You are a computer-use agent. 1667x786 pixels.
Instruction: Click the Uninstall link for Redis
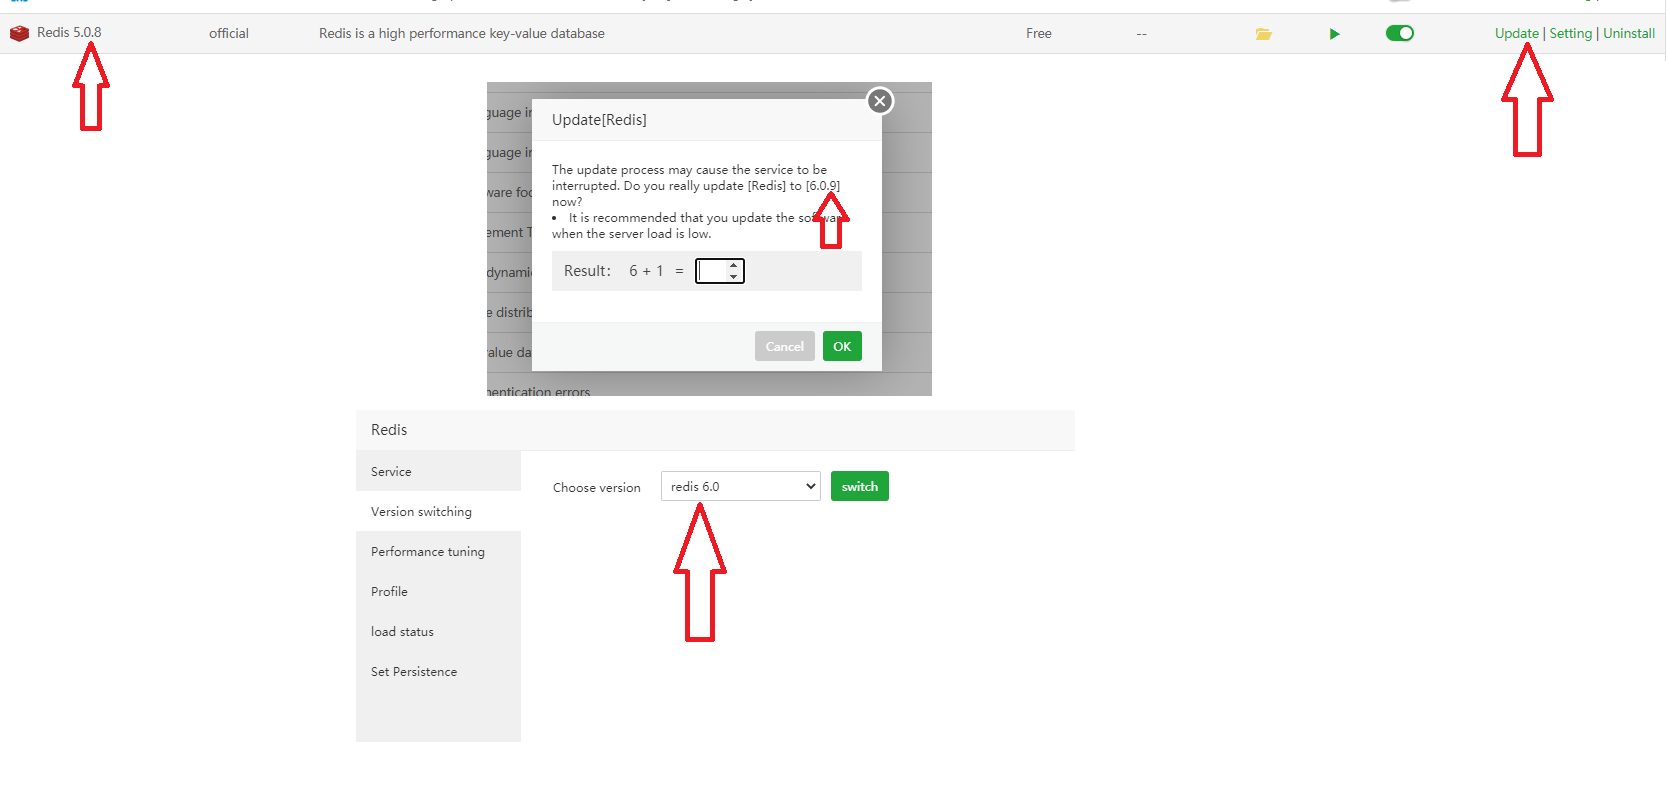pos(1629,33)
